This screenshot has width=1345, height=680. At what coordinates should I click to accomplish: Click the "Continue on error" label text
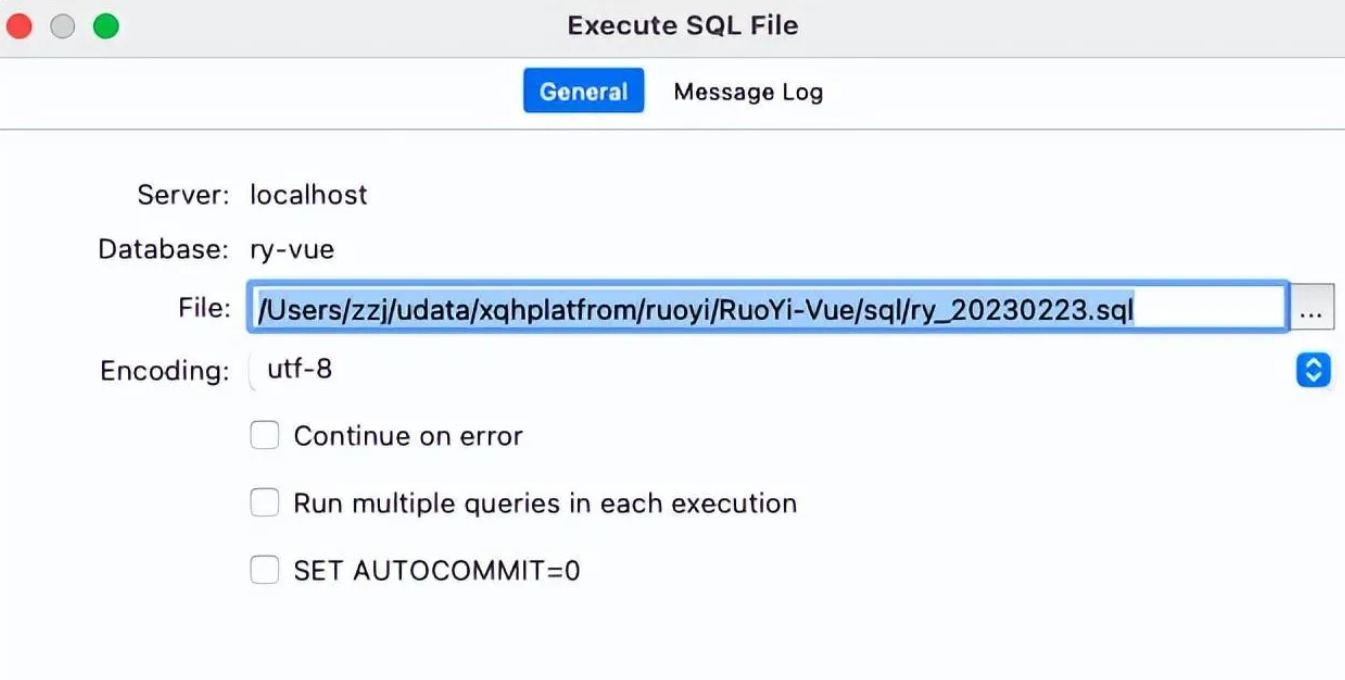point(408,436)
